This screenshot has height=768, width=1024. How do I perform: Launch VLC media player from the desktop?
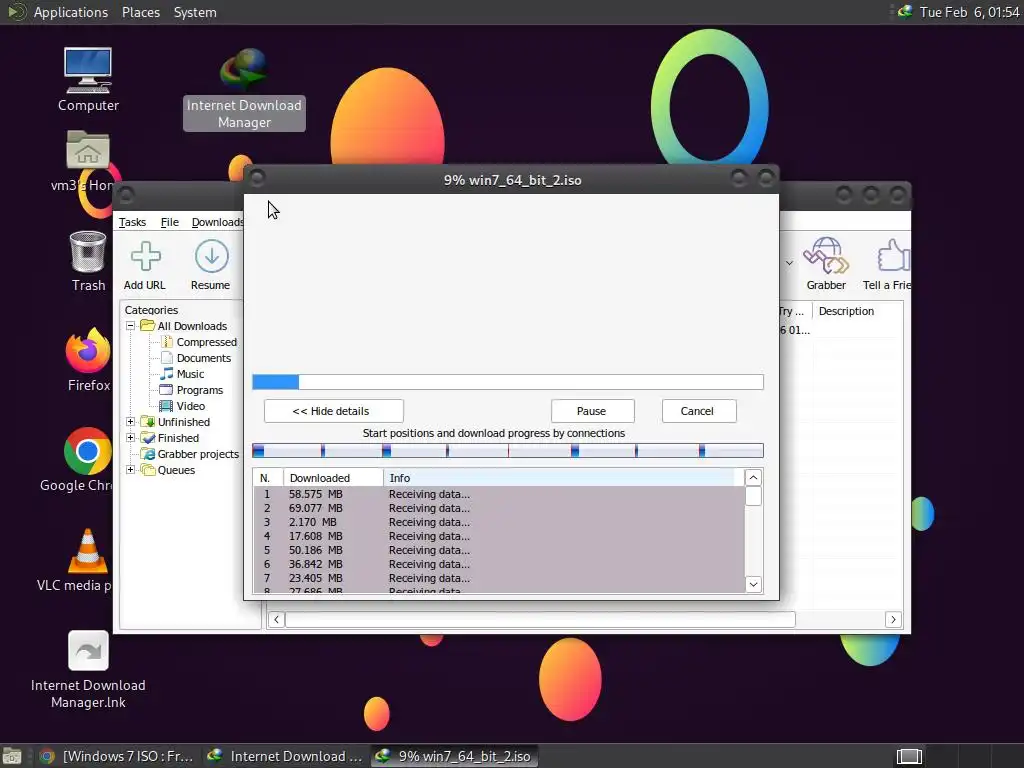(x=88, y=551)
